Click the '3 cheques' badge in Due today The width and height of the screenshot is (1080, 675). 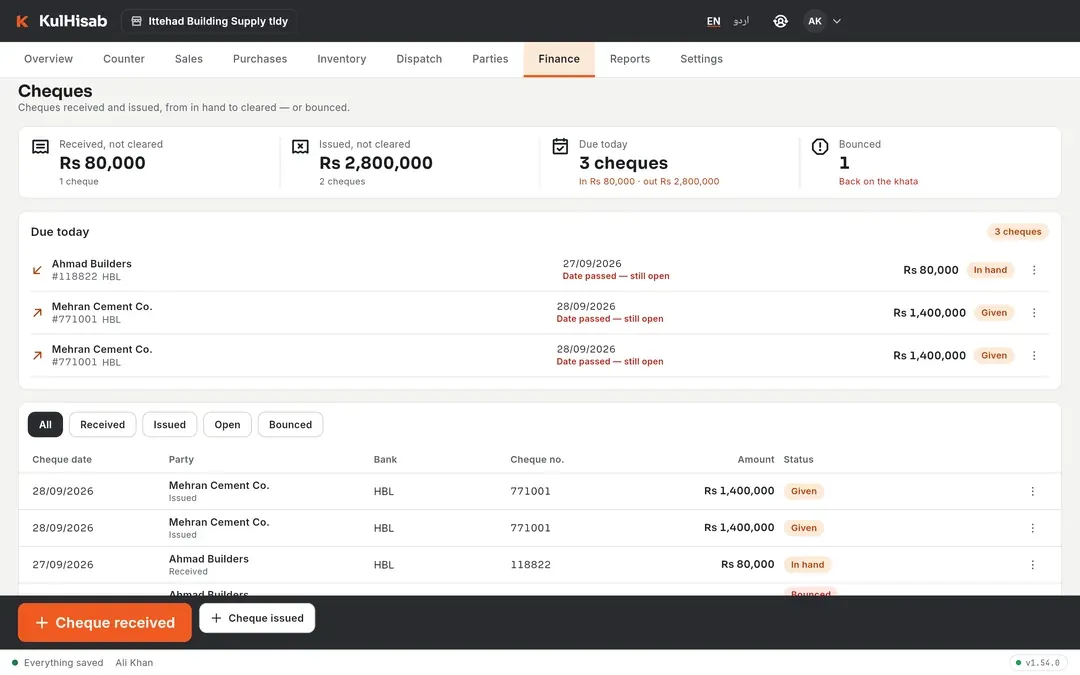tap(1017, 232)
